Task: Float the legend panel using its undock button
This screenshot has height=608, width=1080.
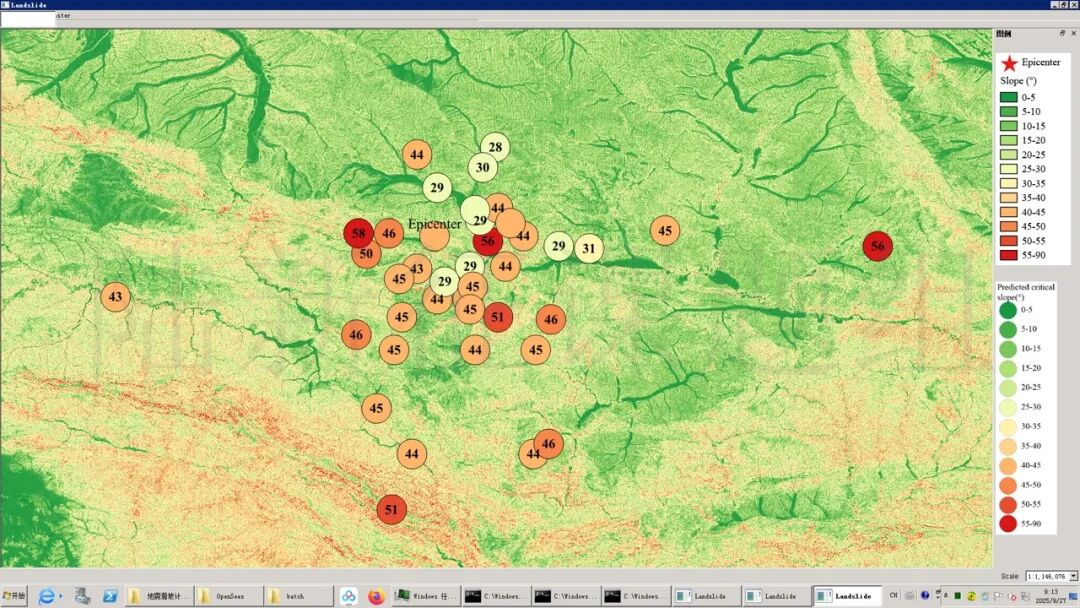Action: [1062, 33]
